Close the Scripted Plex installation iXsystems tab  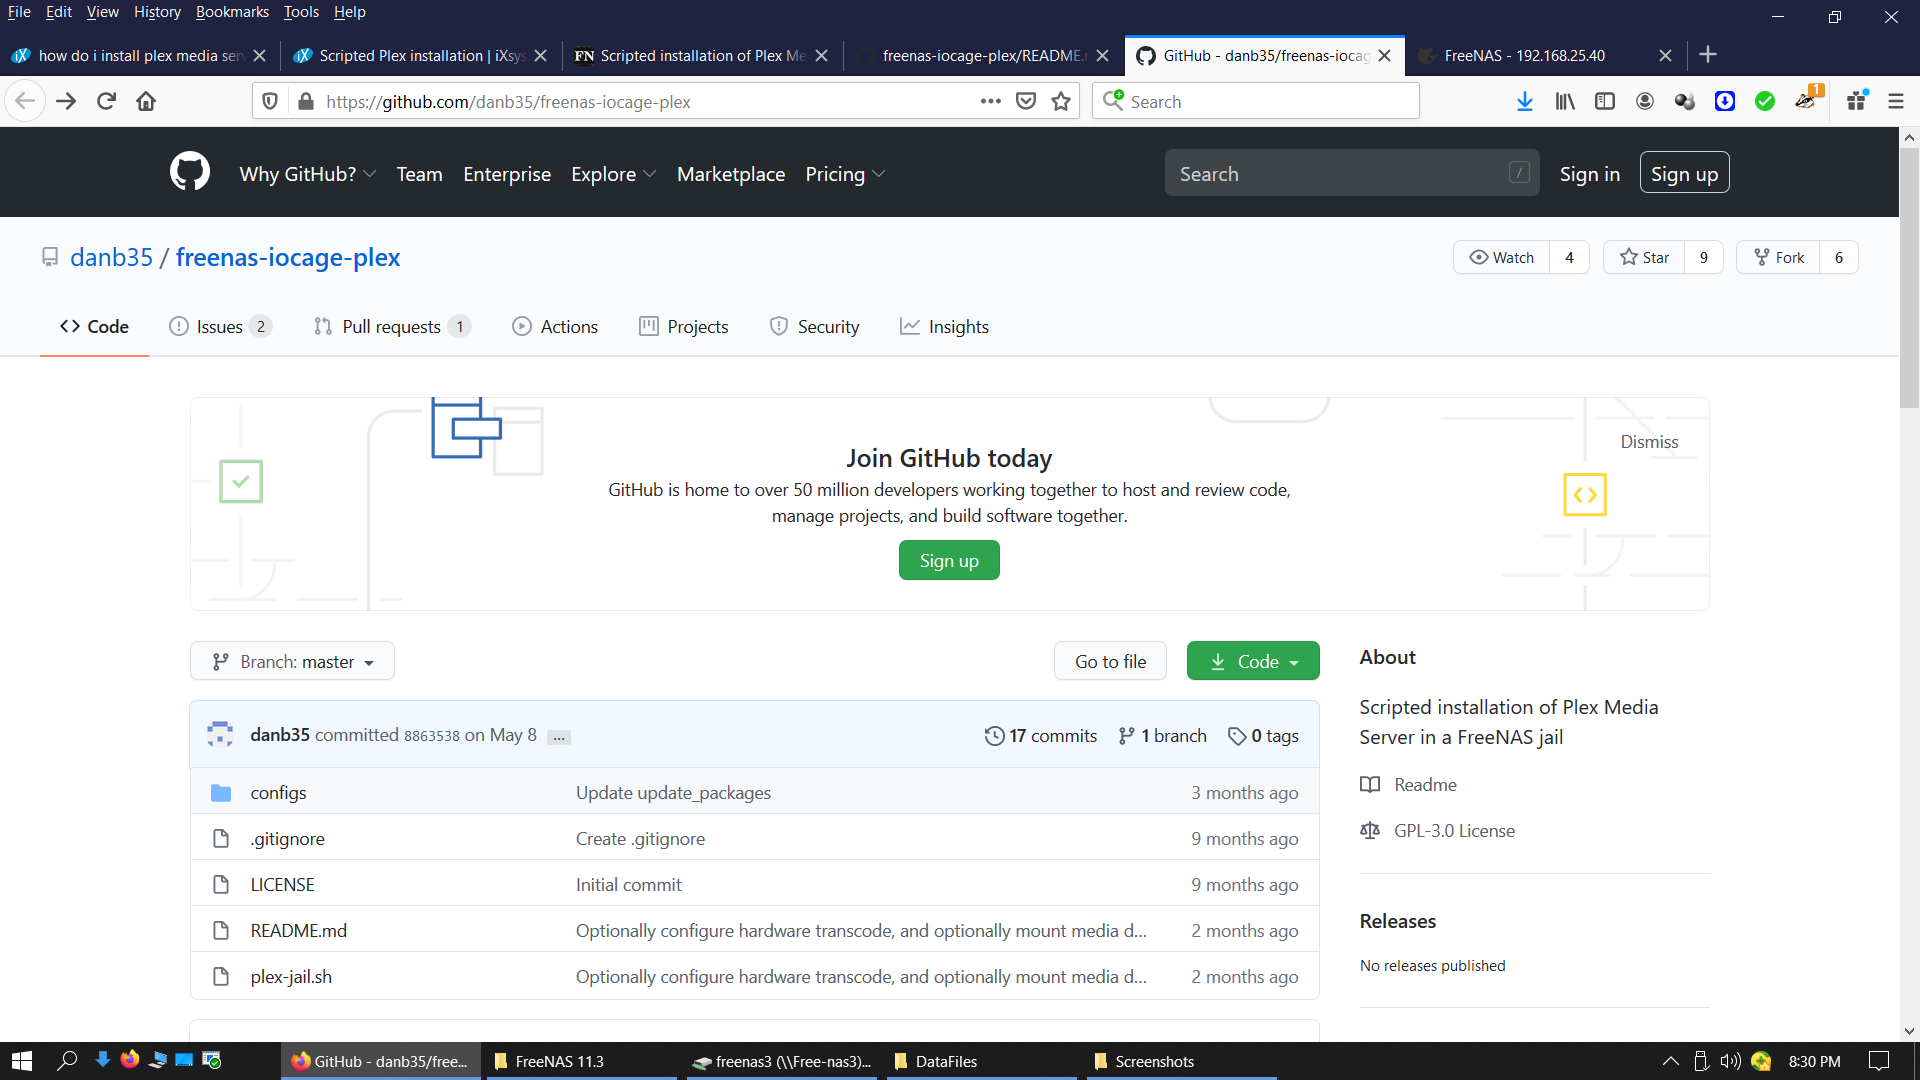541,56
